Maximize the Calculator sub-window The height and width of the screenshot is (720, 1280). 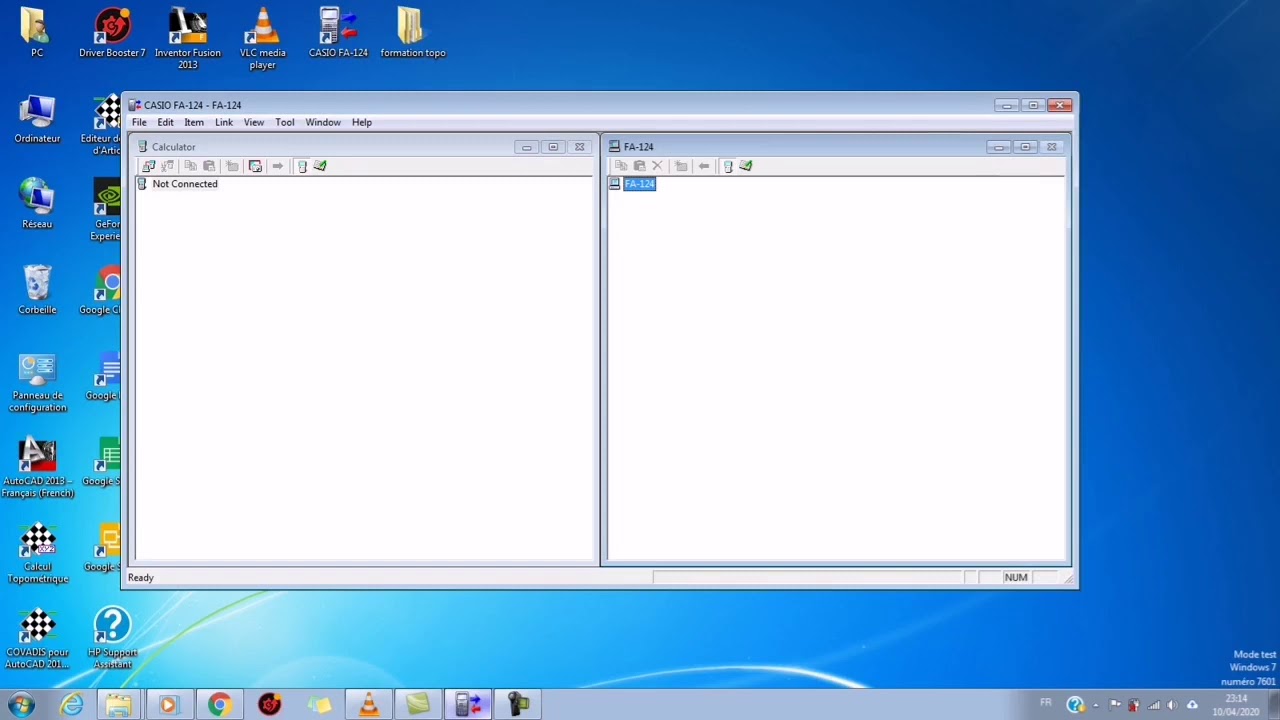click(553, 147)
